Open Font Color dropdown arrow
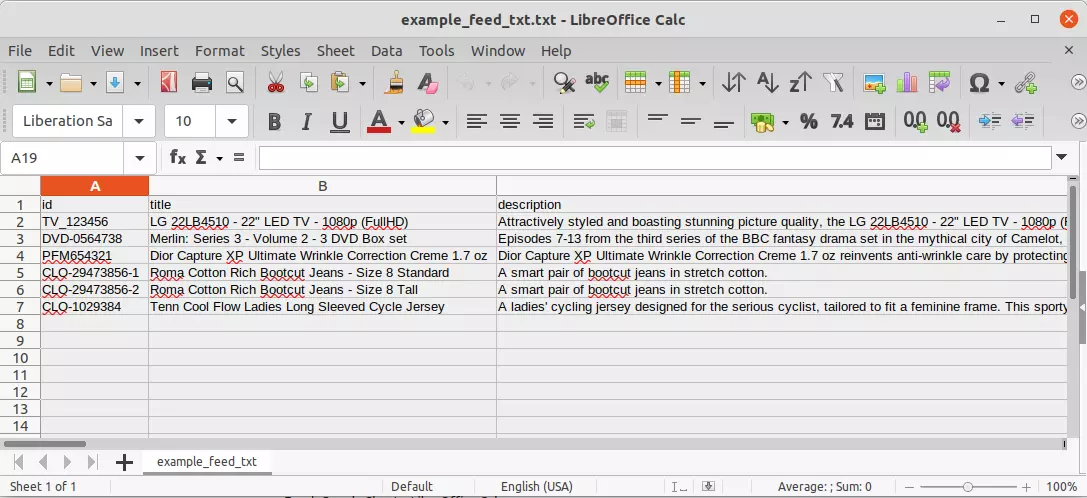 (x=401, y=122)
